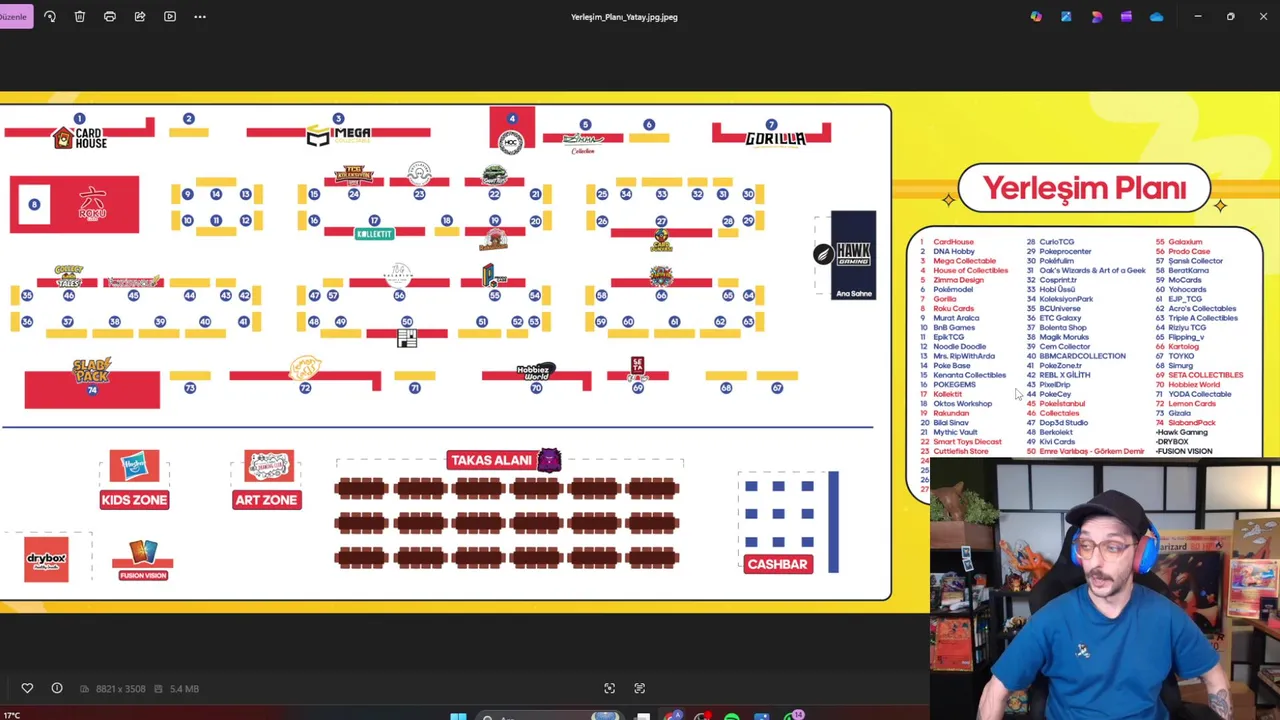Image resolution: width=1280 pixels, height=720 pixels.
Task: Open the Düzenle edit button
Action: [x=15, y=16]
